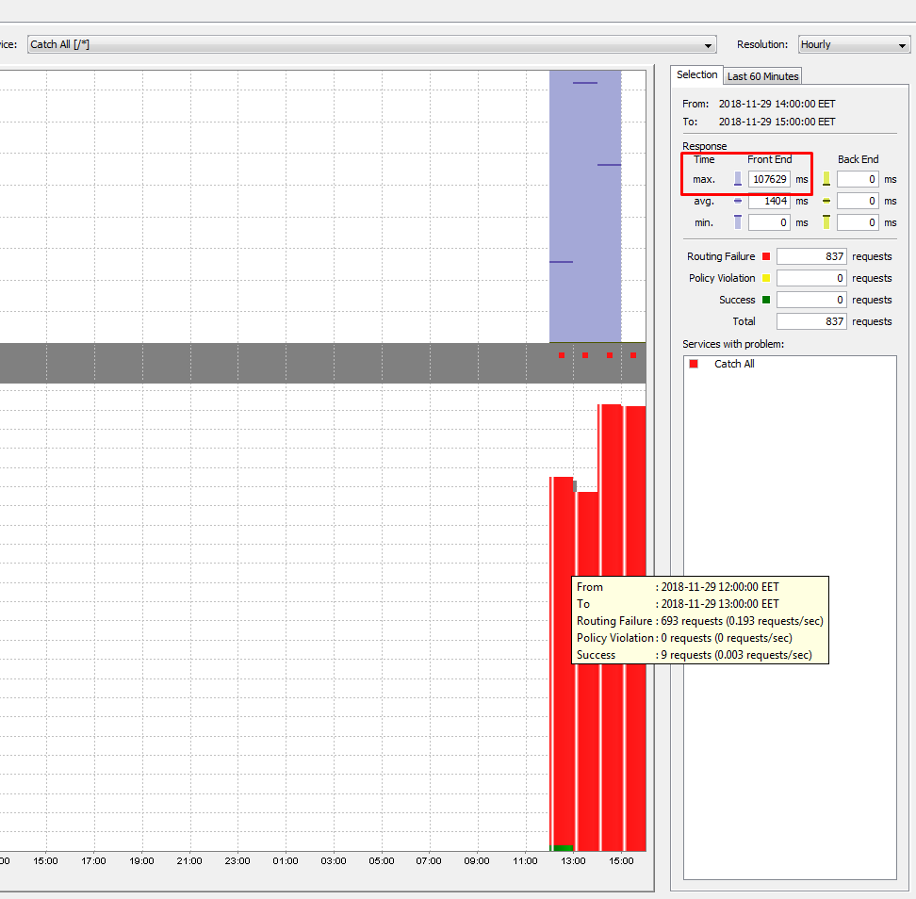
Task: Select the highlighted blue response time interval
Action: coord(585,206)
